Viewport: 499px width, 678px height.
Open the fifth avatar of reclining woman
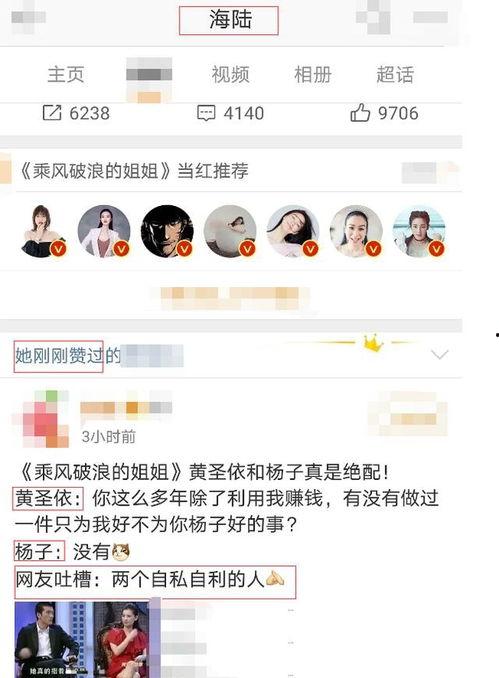point(293,231)
